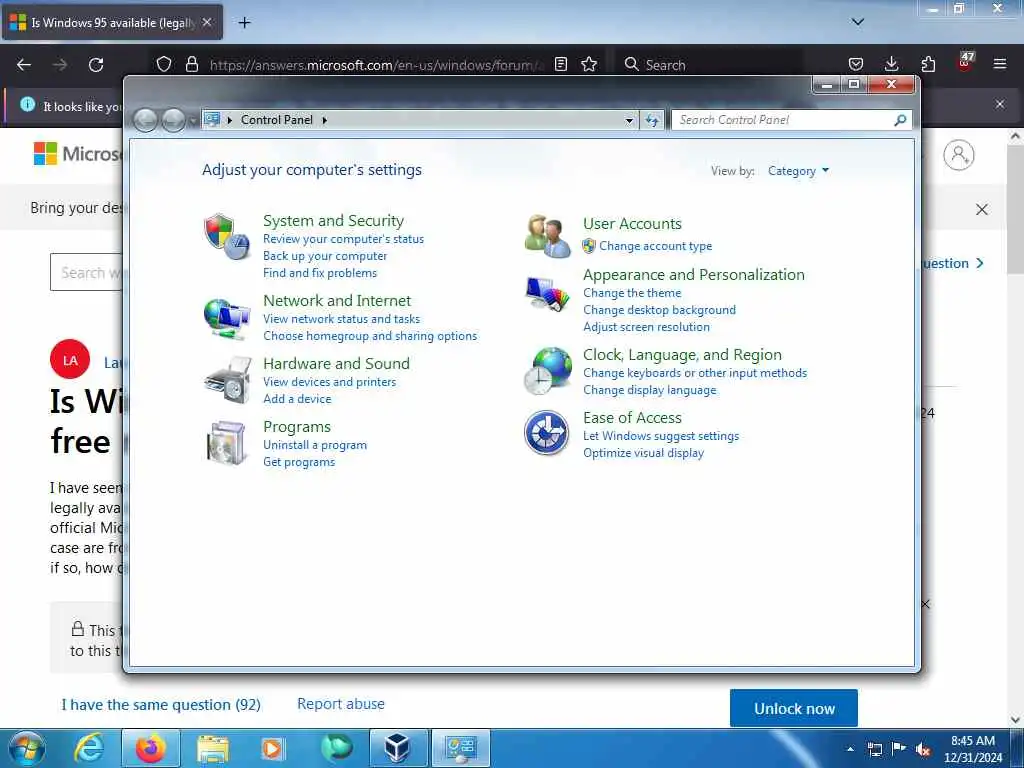Open Firefox list all tabs chevron
1024x768 pixels.
point(857,22)
